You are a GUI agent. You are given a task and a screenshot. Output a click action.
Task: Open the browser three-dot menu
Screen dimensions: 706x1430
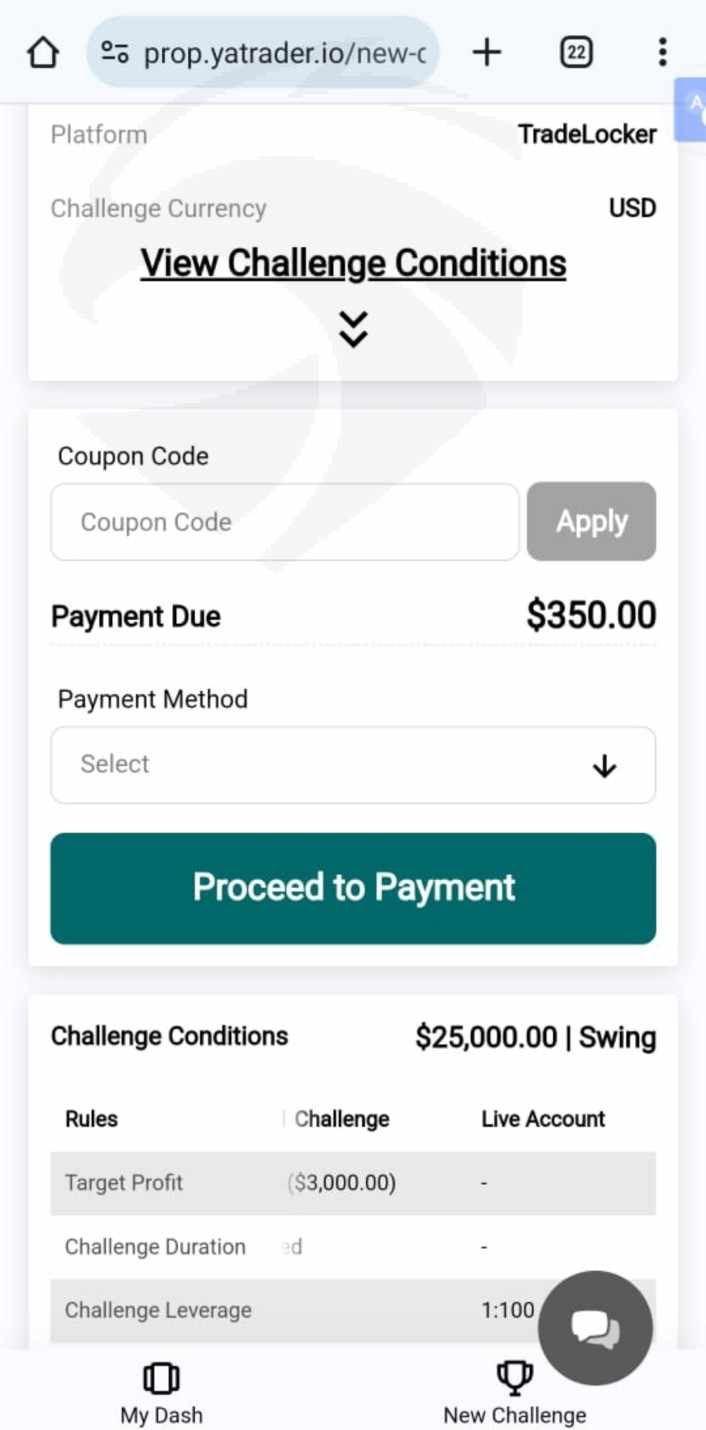pyautogui.click(x=662, y=52)
